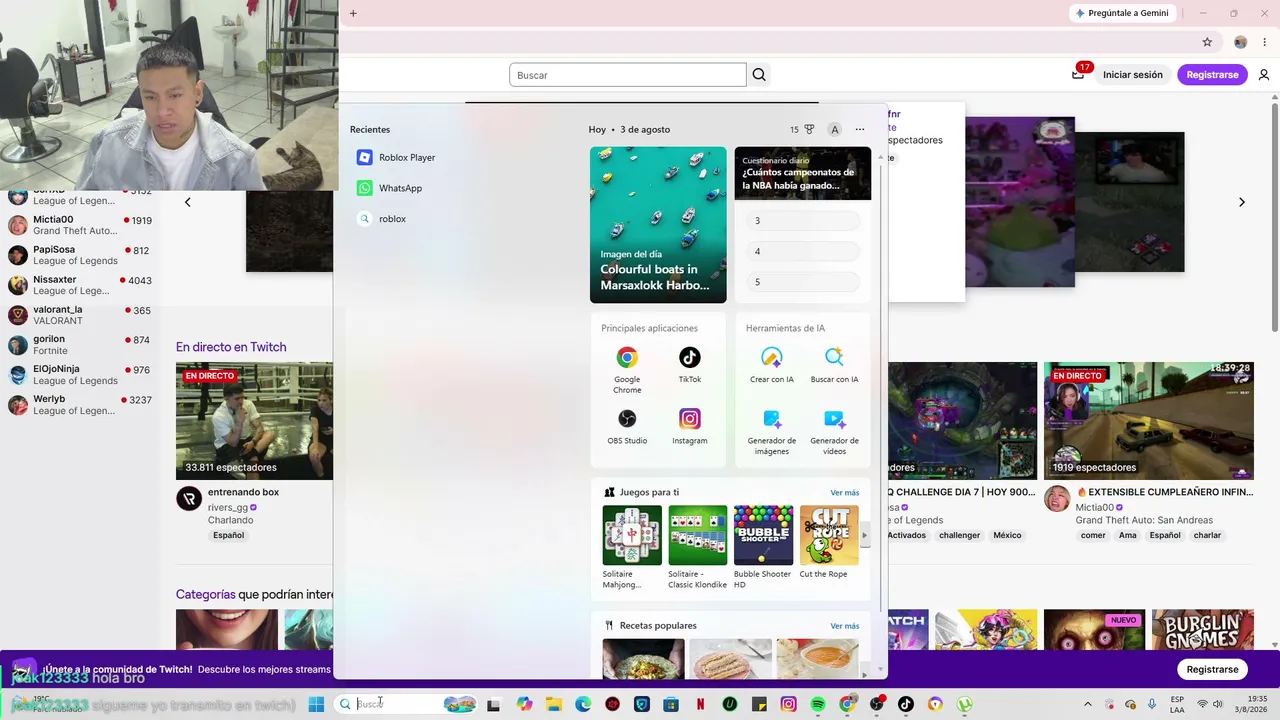This screenshot has width=1280, height=720.
Task: Open the 'Generador de videos' tool
Action: [834, 432]
